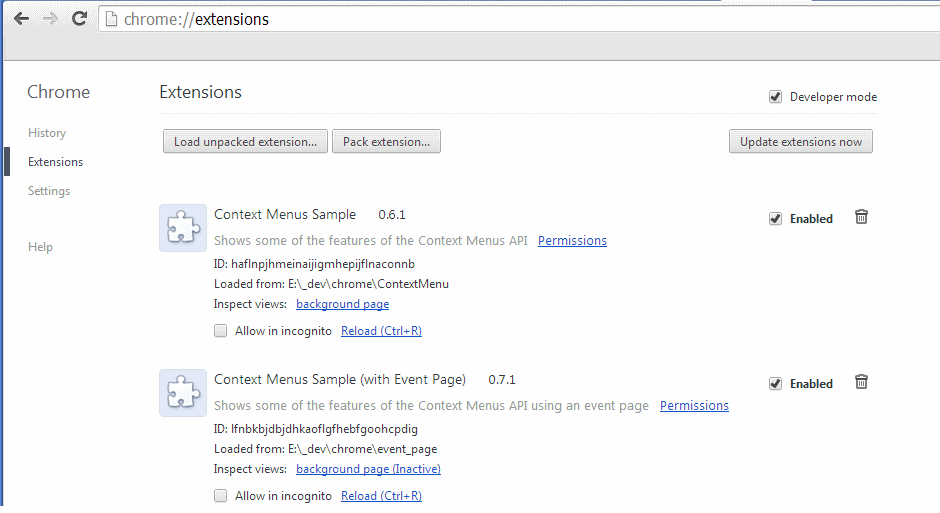Viewport: 940px width, 513px height.
Task: Disable the Context Menus Sample extension
Action: (775, 219)
